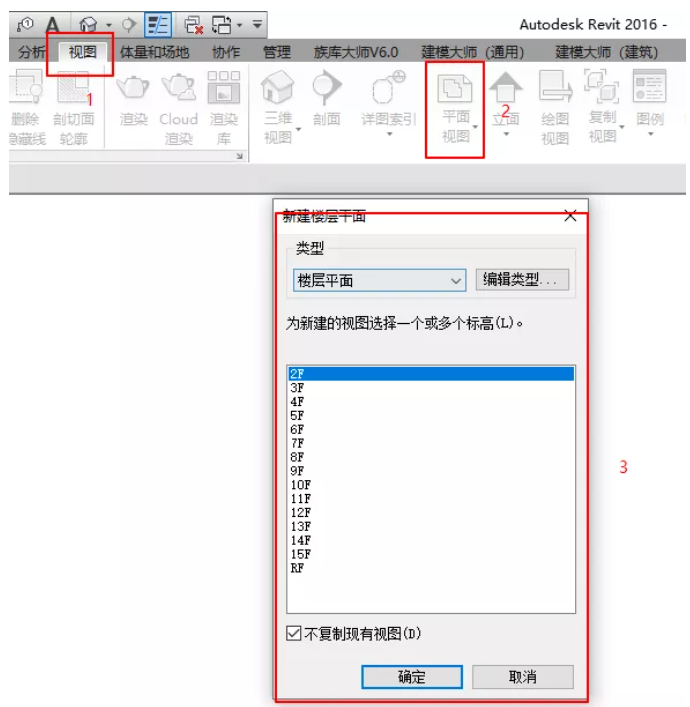
Task: Expand 详图索引 dropdown arrow
Action: 390,134
